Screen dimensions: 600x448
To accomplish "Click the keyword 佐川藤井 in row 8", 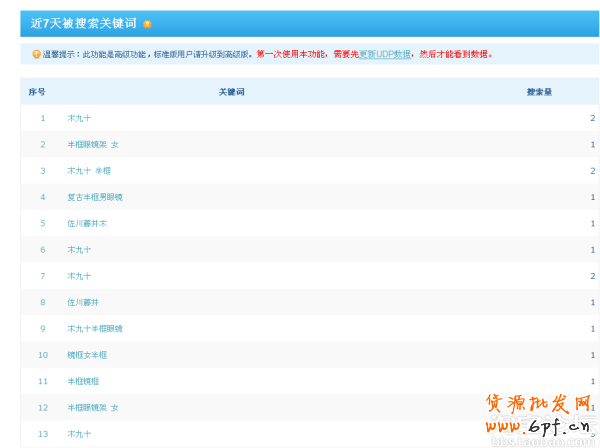I will click(x=83, y=302).
